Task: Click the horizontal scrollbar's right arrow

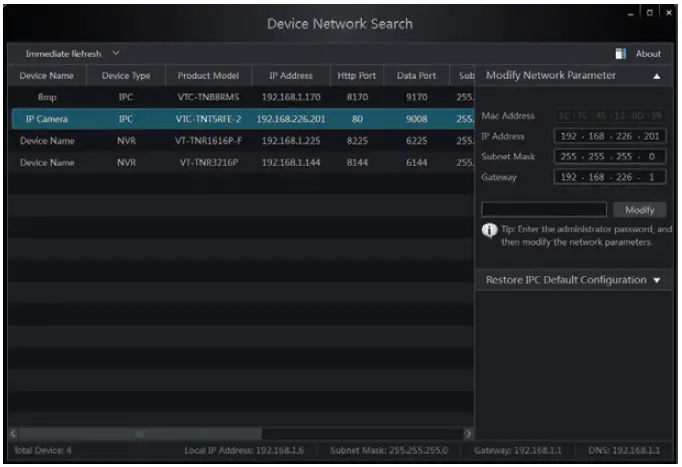Action: [x=467, y=433]
